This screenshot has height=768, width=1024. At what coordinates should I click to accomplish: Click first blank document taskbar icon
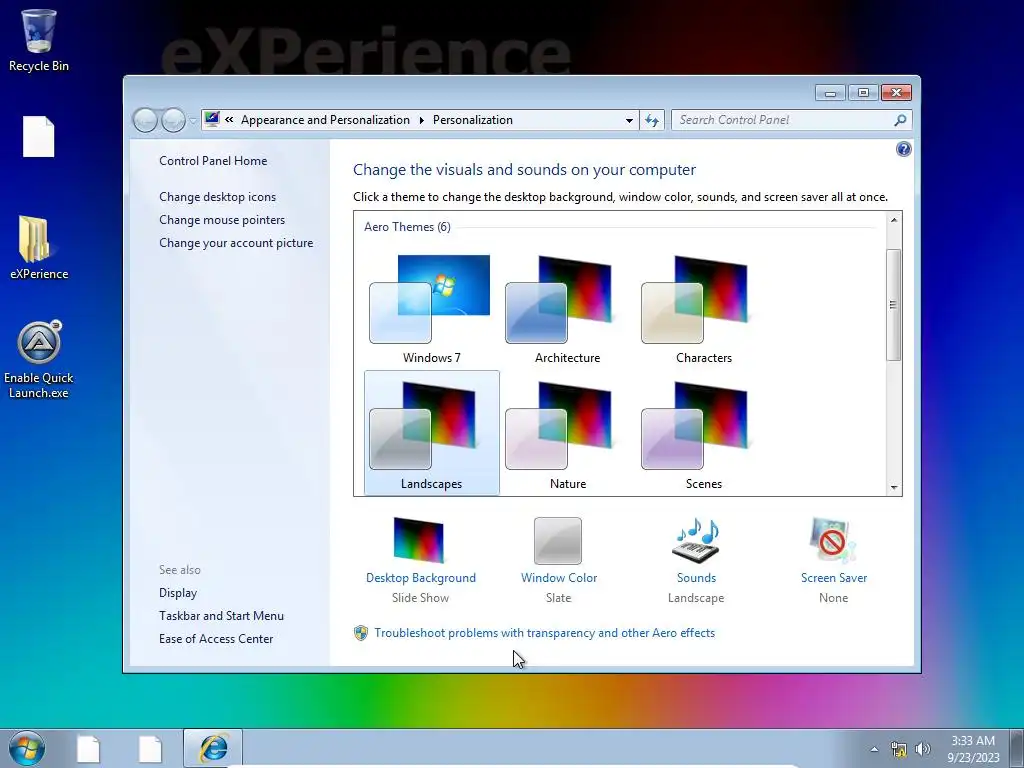[88, 749]
